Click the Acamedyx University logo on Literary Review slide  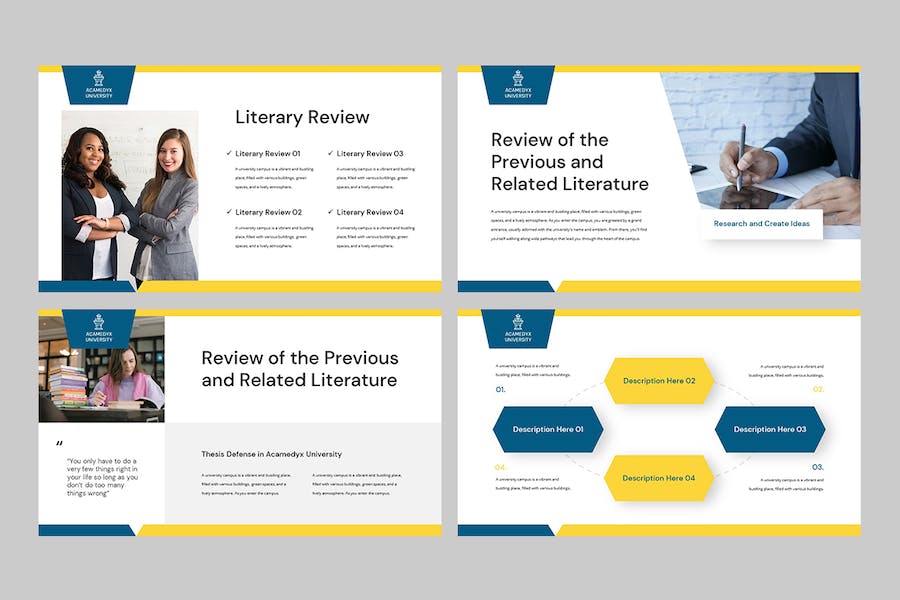tap(98, 83)
